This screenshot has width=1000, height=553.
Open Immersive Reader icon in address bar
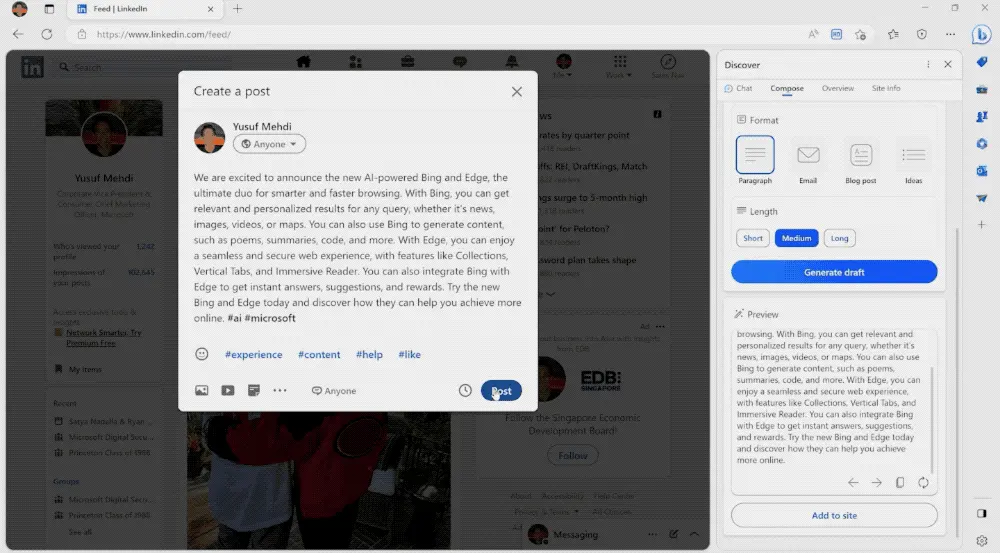click(836, 34)
